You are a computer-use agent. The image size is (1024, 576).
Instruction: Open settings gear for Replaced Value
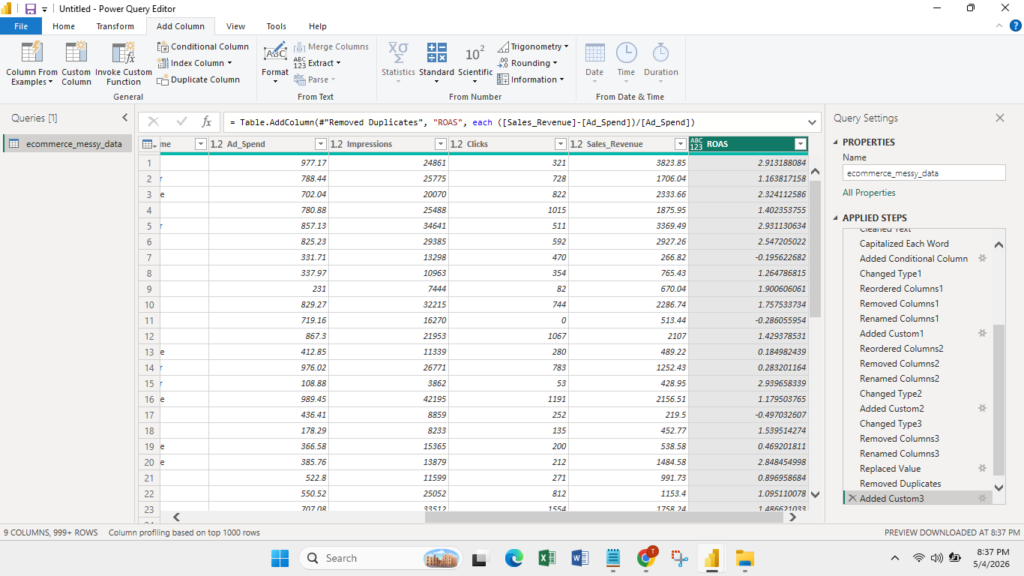coord(982,468)
